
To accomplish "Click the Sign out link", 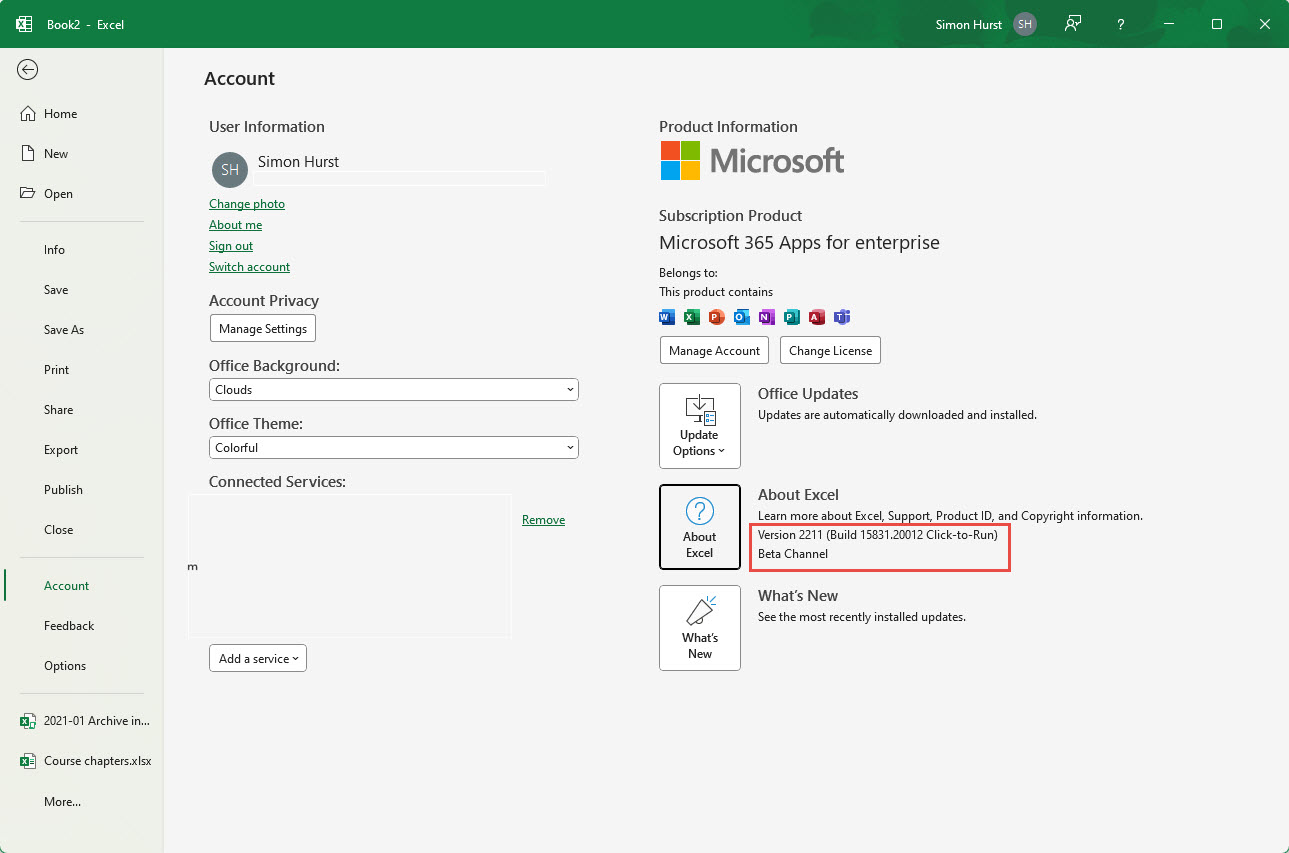I will point(231,246).
